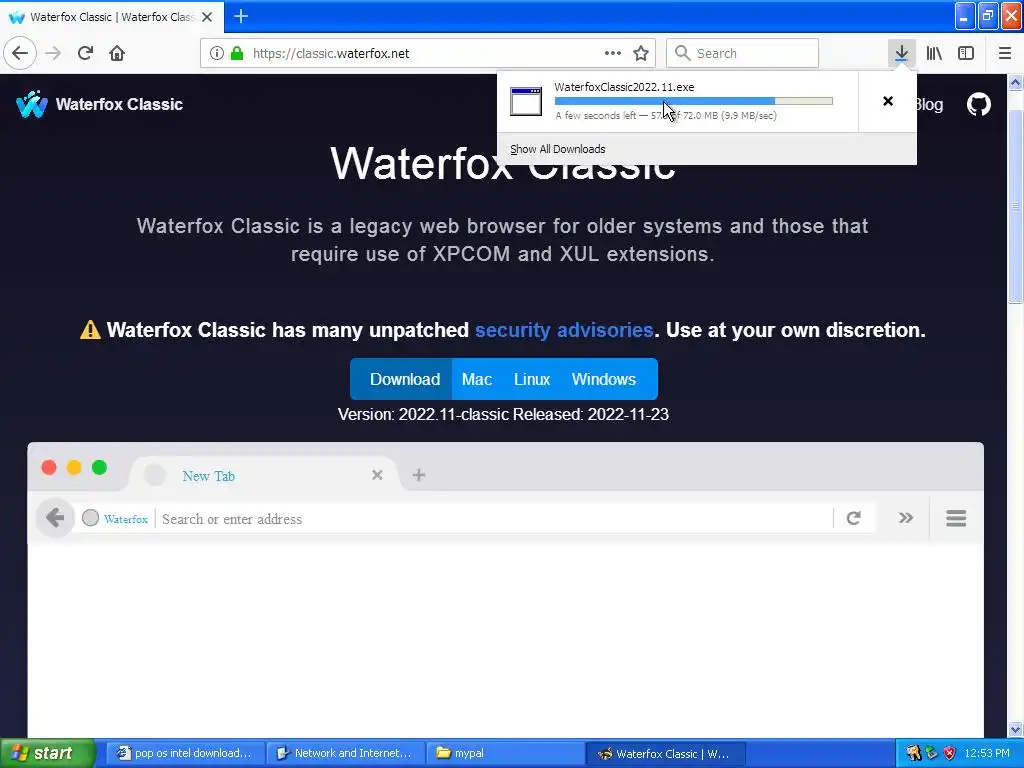
Task: Click scrollbar down arrow
Action: (1015, 729)
